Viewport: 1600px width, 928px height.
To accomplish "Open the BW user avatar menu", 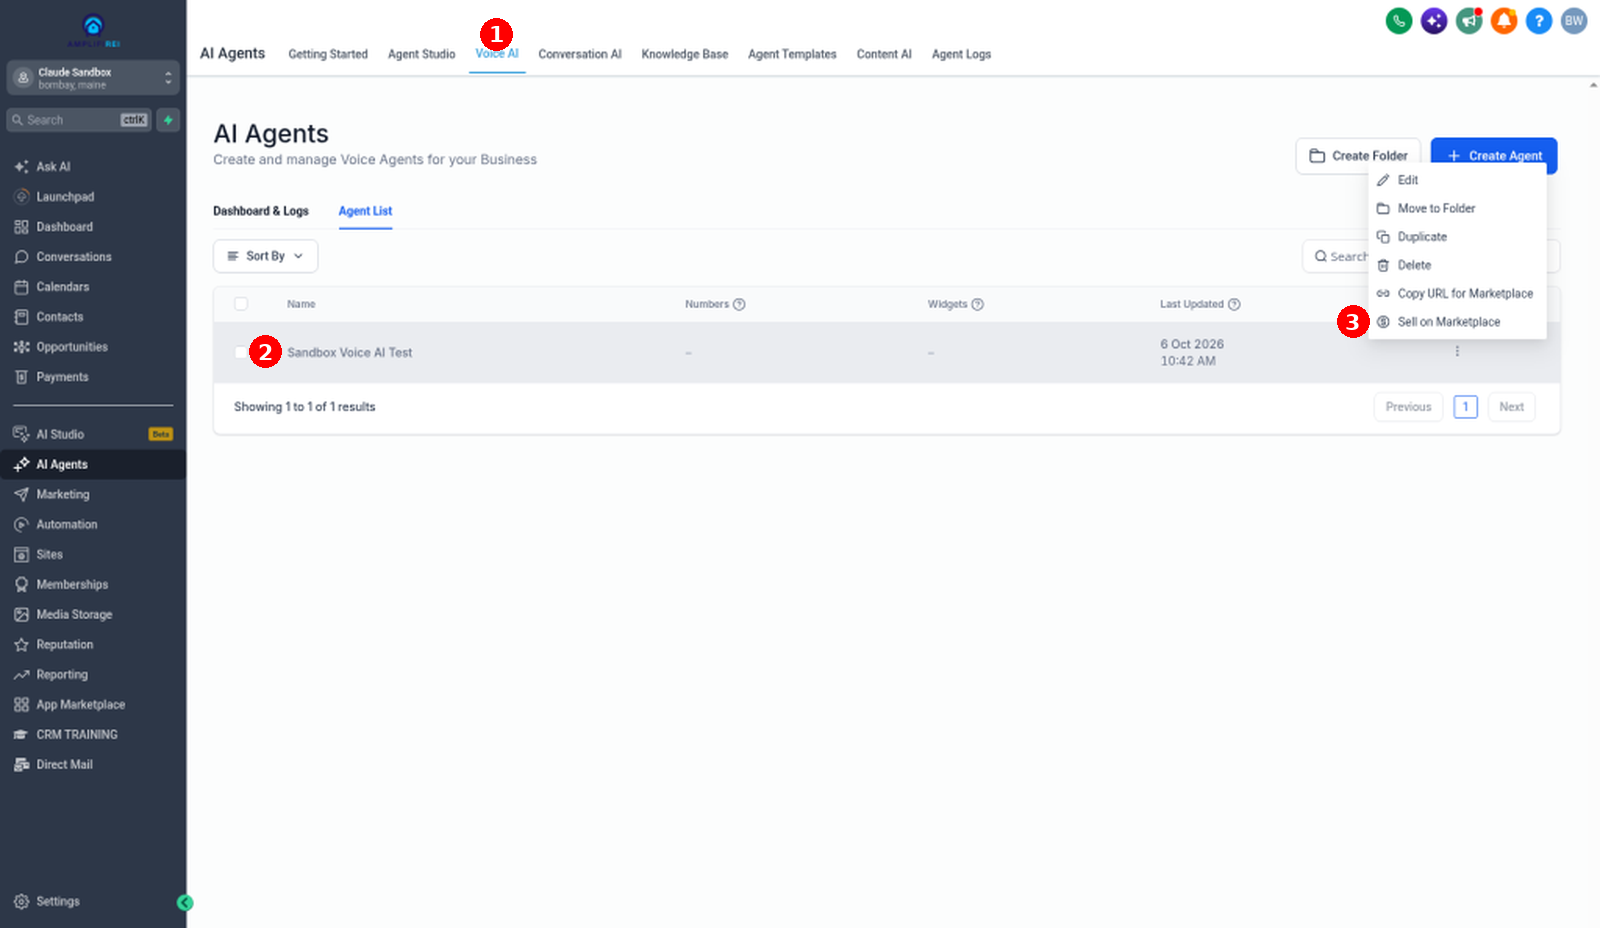I will [1574, 21].
